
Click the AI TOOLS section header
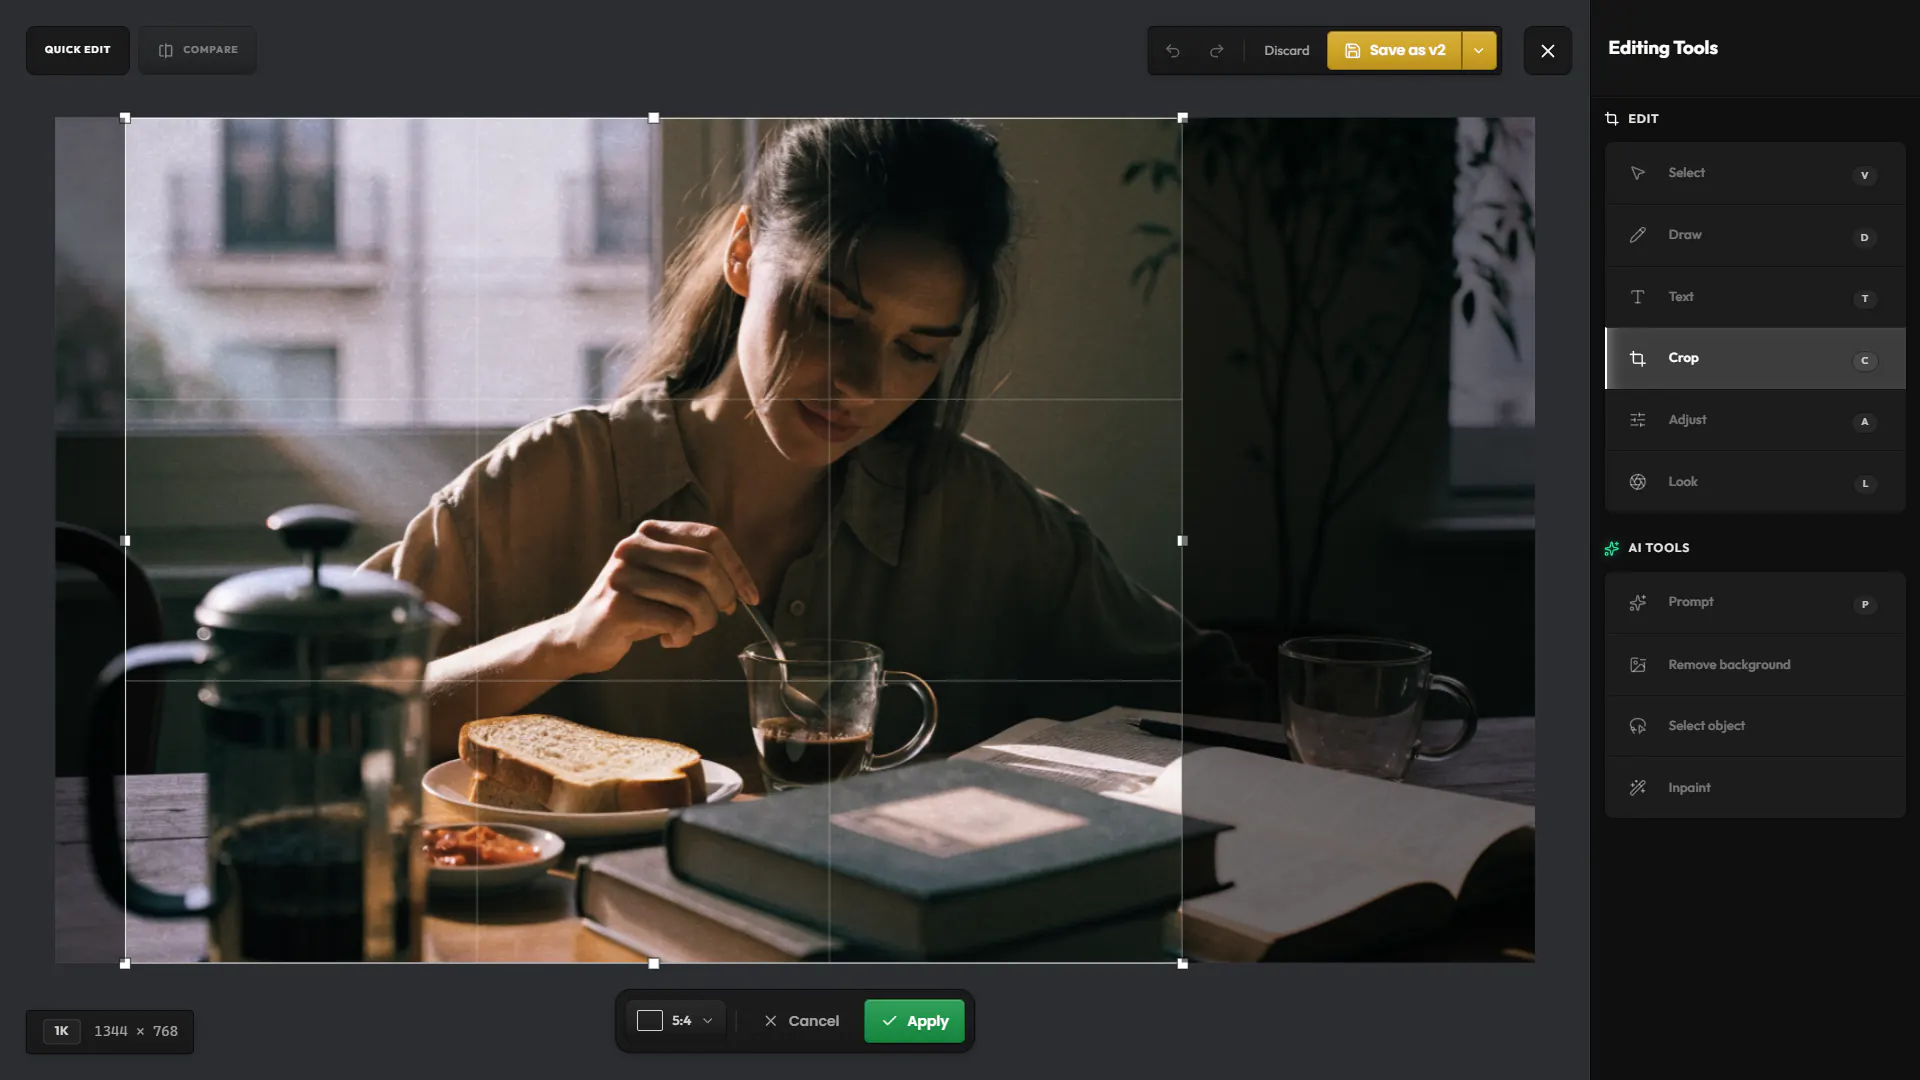(x=1647, y=548)
